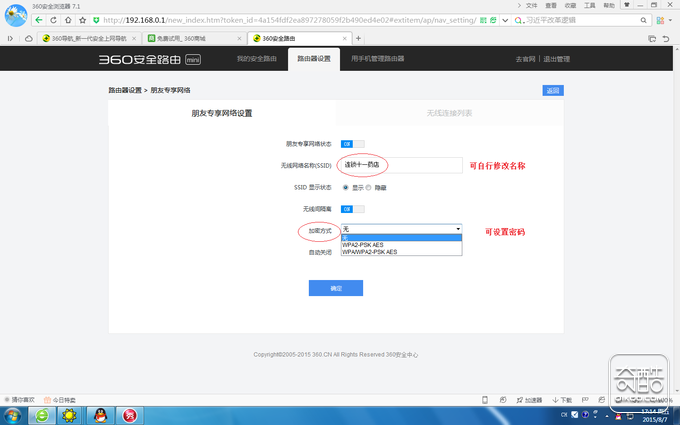680x425 pixels.
Task: Reload the page with refresh icon
Action: 53,20
